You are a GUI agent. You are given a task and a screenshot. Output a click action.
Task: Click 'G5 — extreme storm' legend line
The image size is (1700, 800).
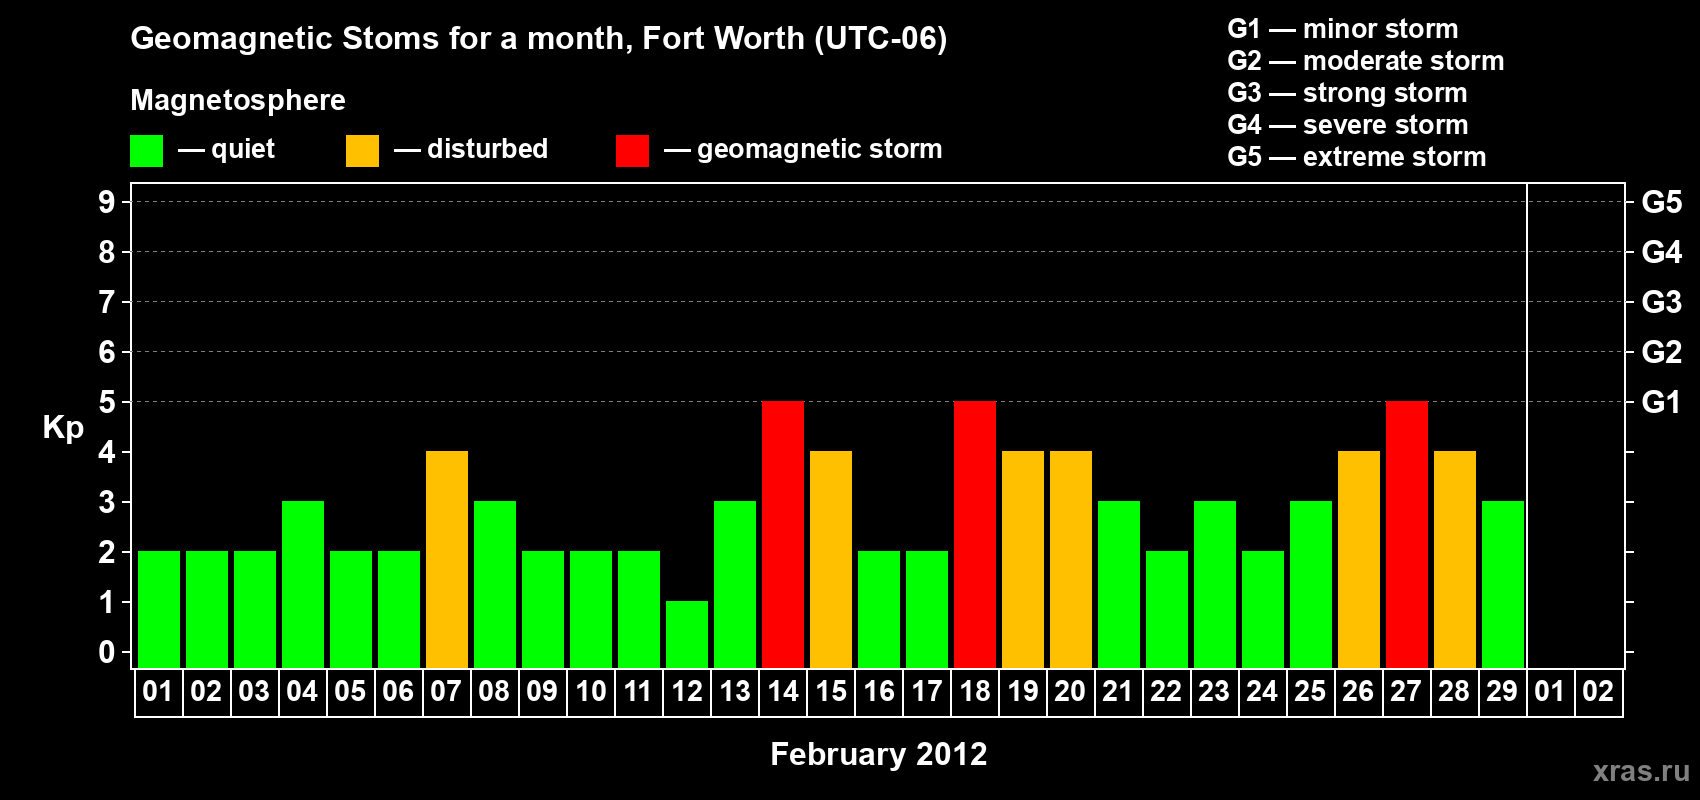click(x=1357, y=157)
